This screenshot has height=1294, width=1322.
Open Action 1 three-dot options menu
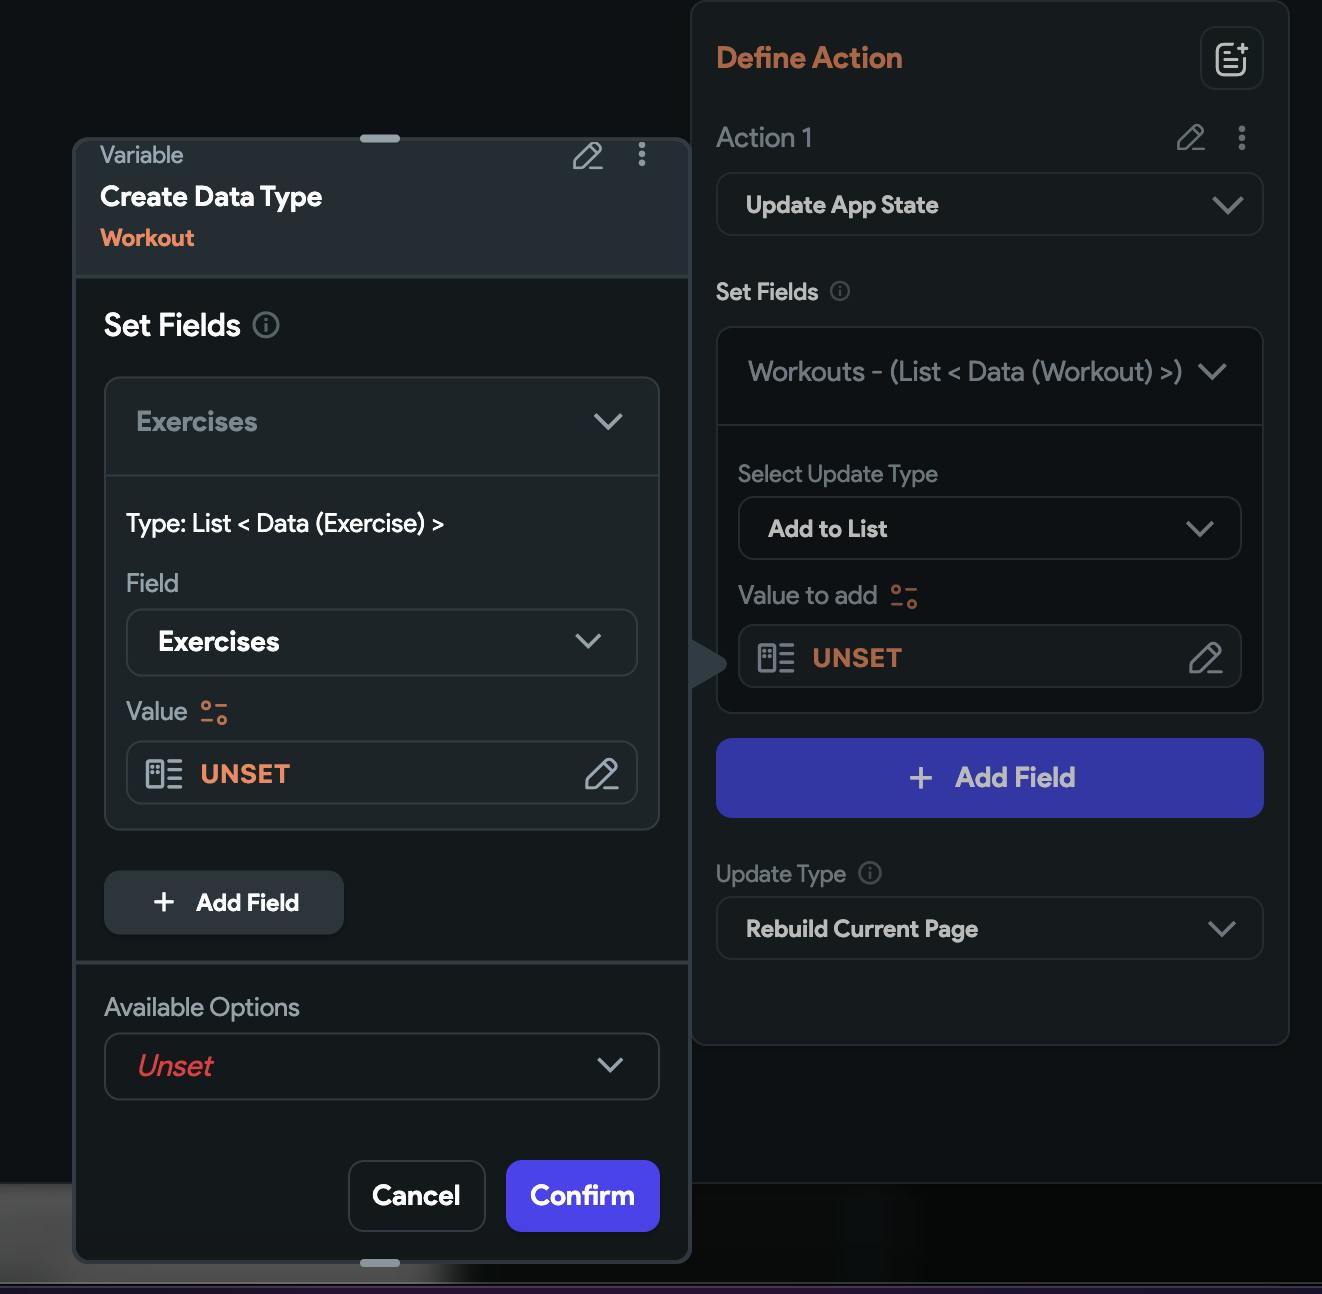pyautogui.click(x=1242, y=138)
